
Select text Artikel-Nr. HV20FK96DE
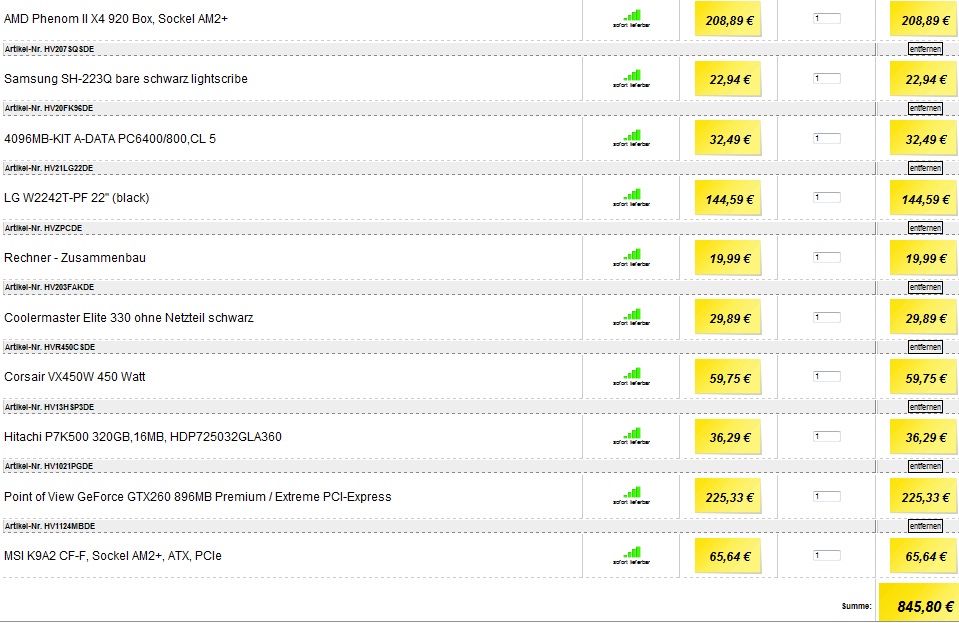(49, 108)
